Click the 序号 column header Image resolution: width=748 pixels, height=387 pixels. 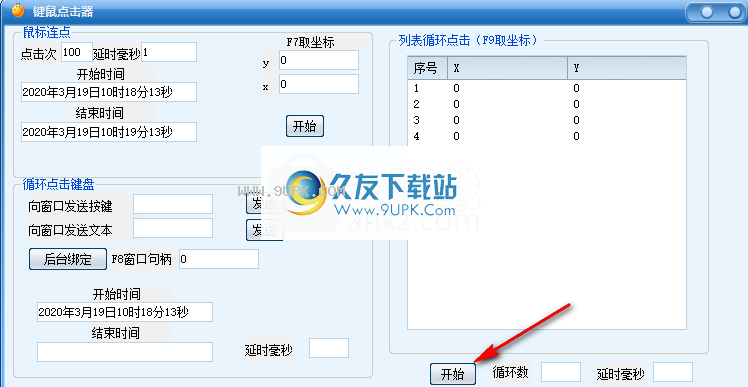[x=427, y=68]
